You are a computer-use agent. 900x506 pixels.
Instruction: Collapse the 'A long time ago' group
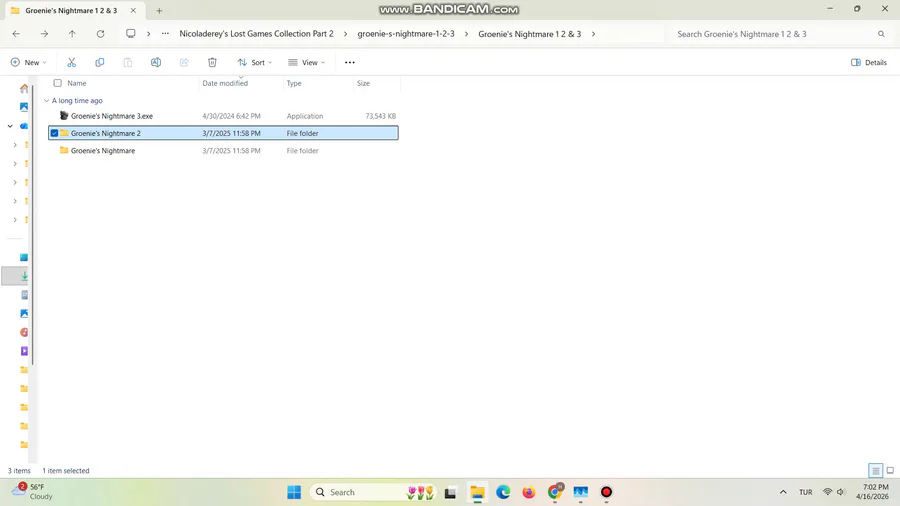[x=46, y=100]
